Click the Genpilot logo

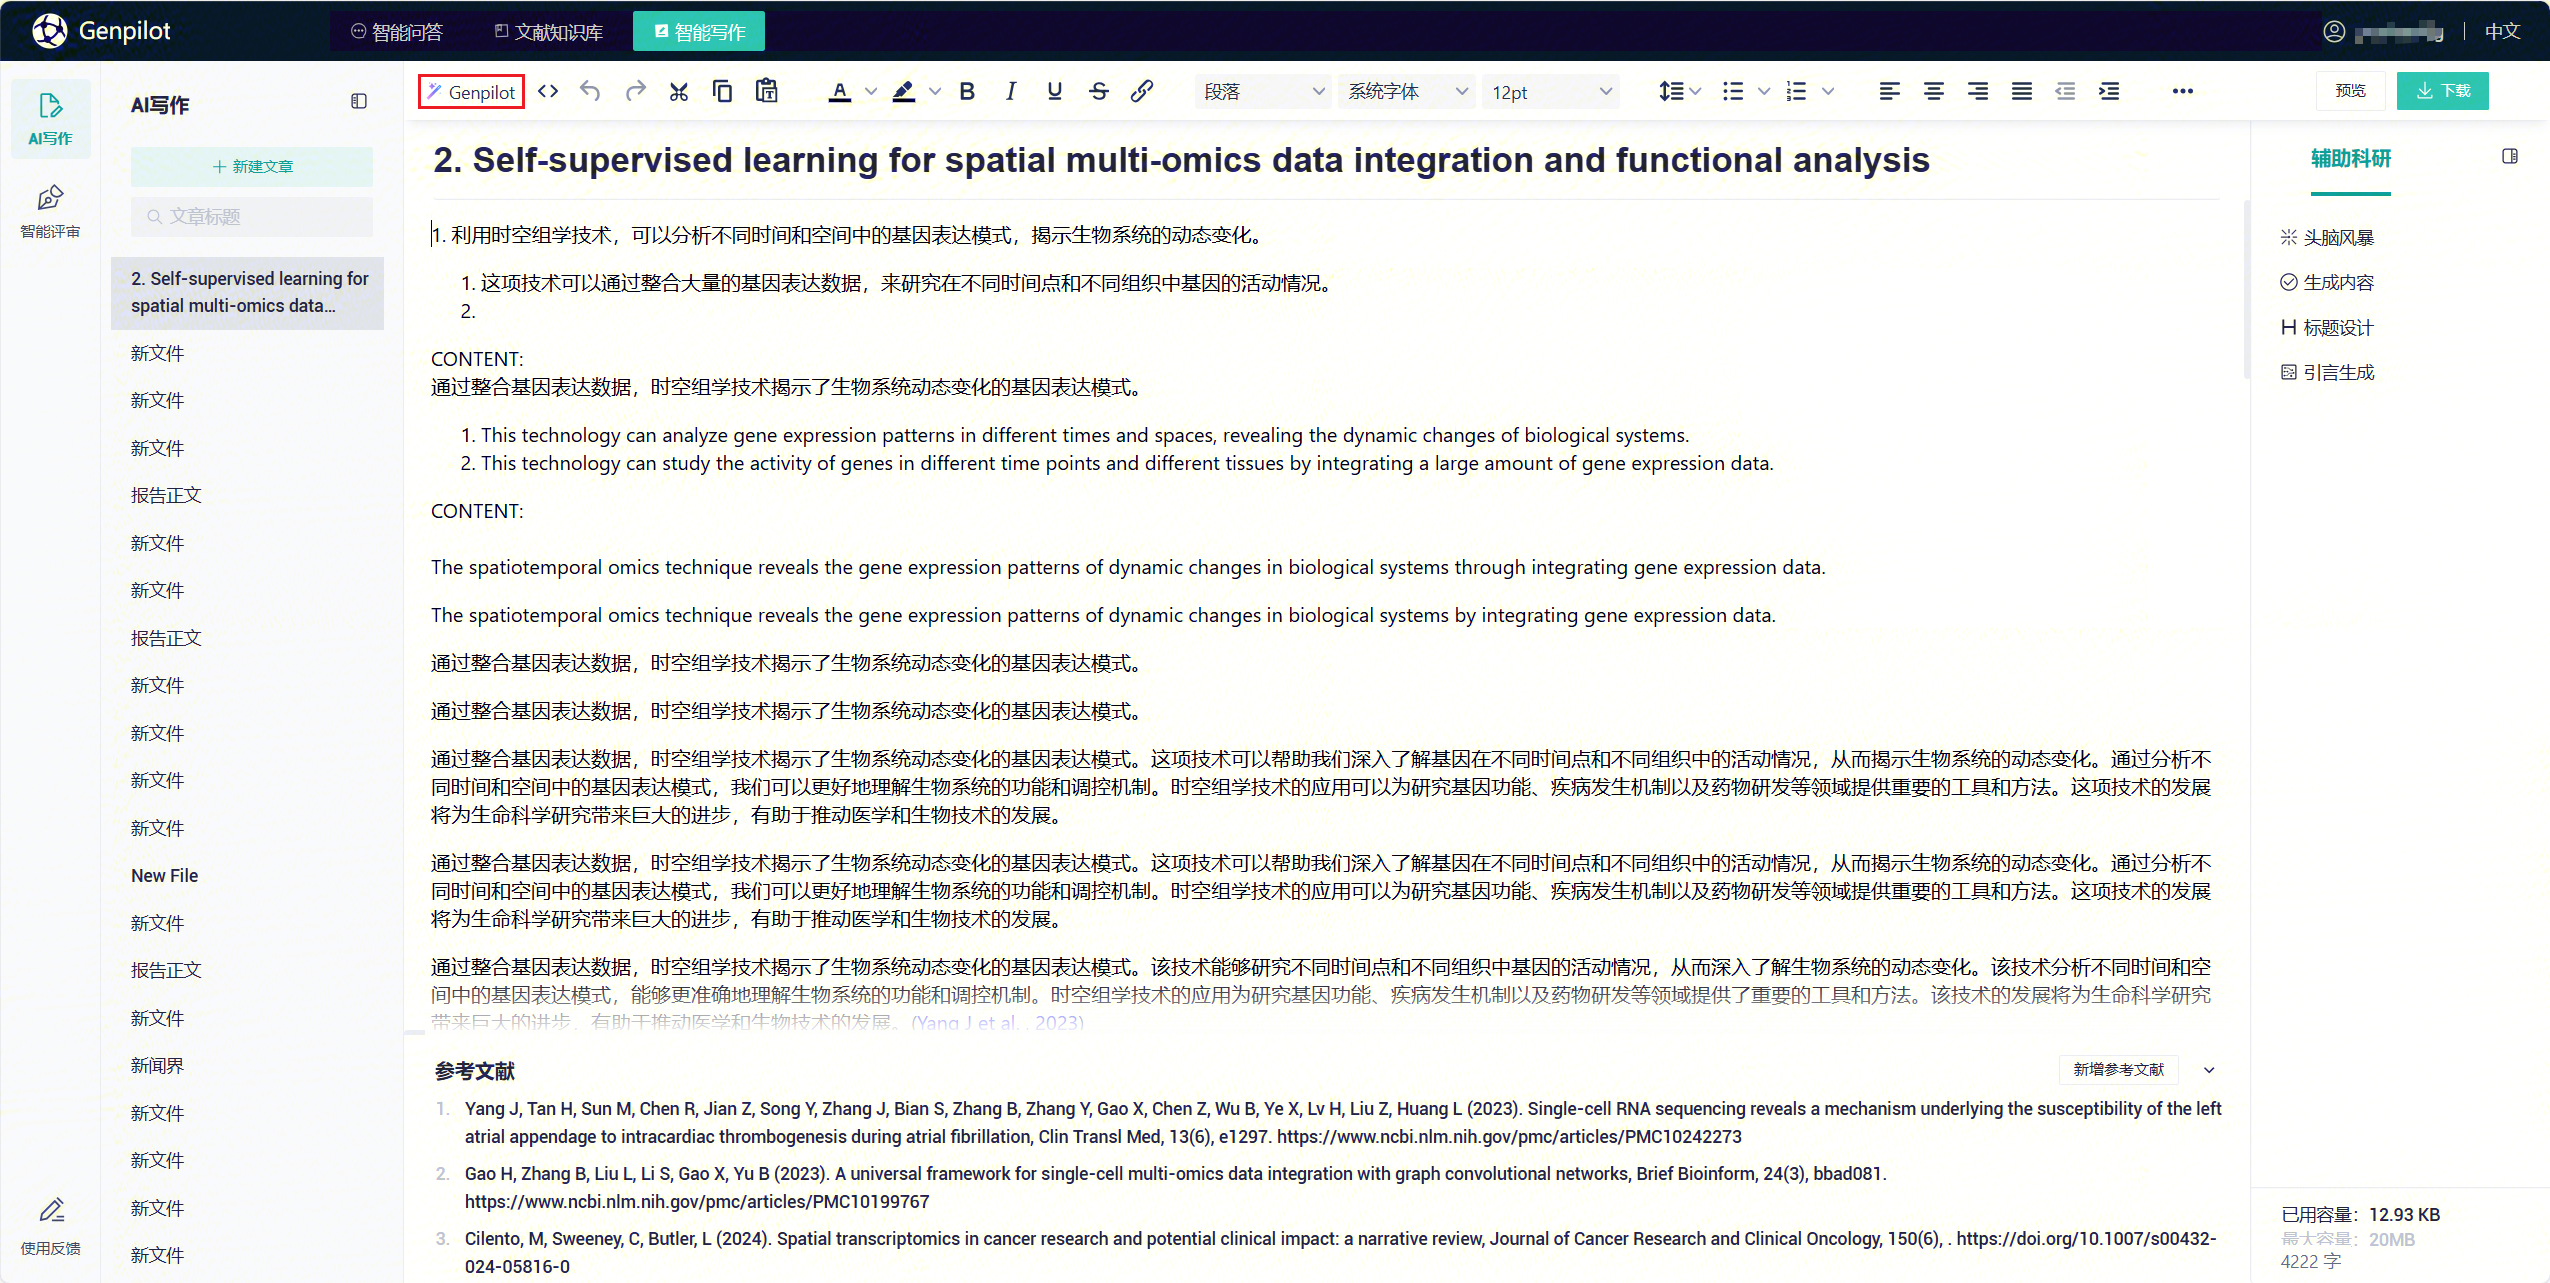(101, 31)
